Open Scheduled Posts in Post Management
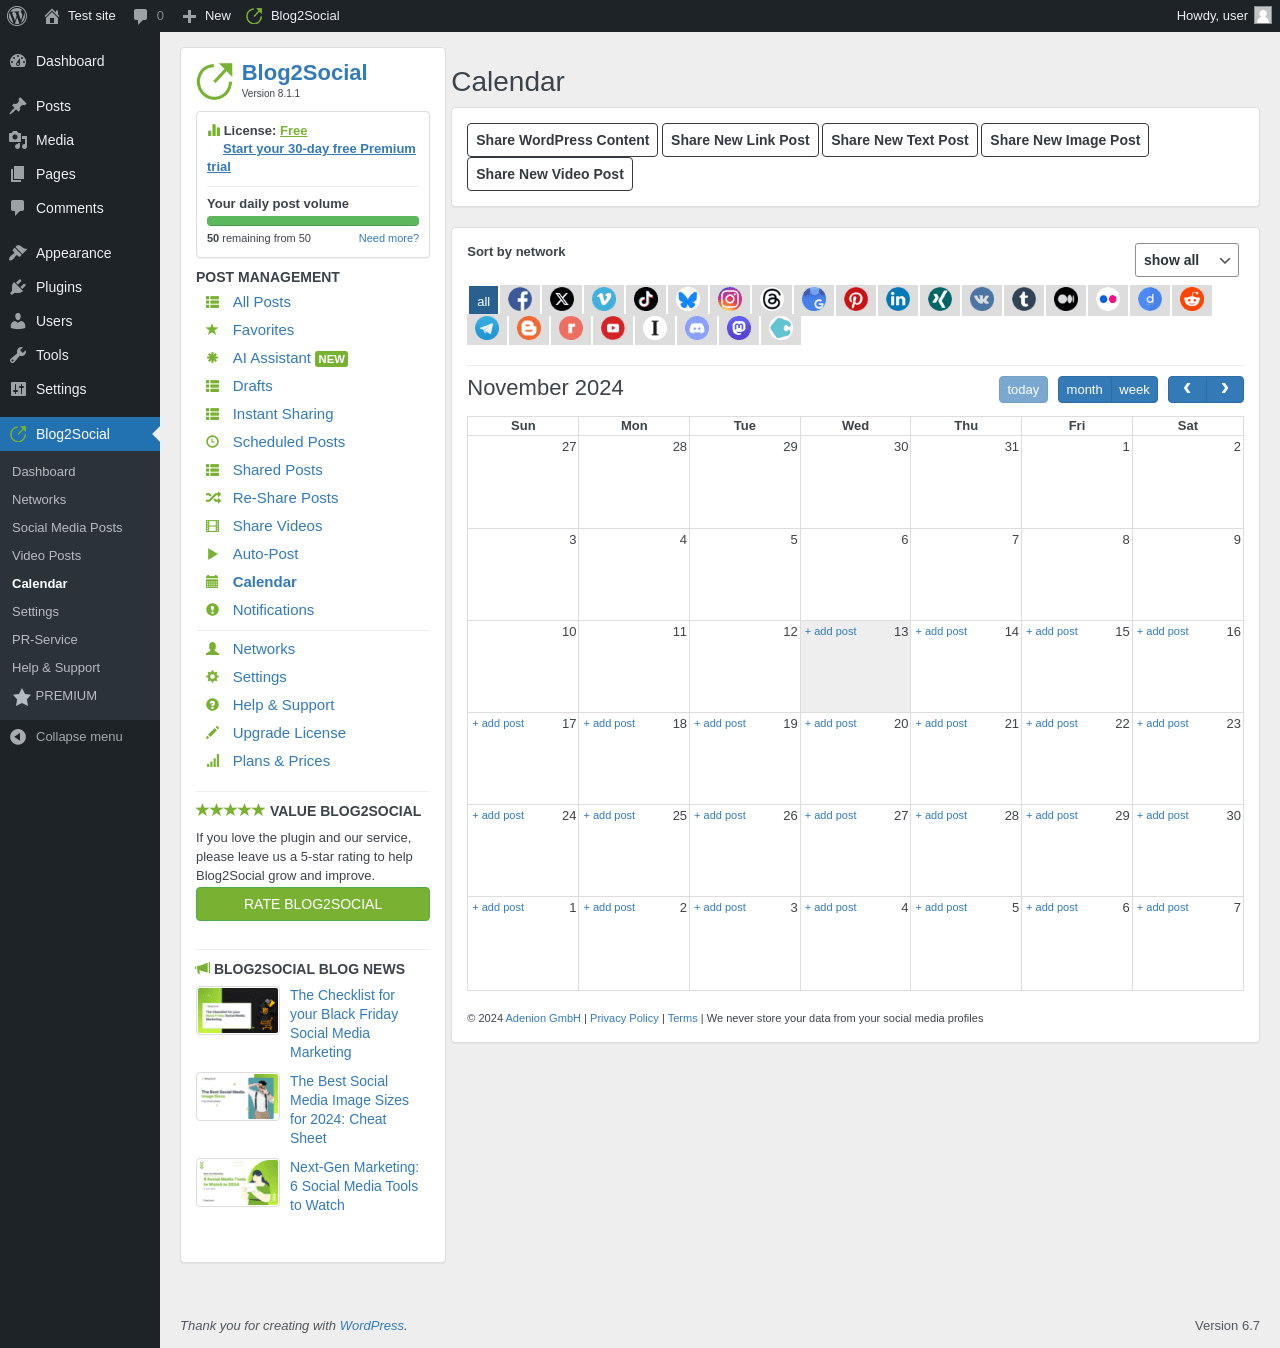Image resolution: width=1280 pixels, height=1348 pixels. (x=289, y=442)
